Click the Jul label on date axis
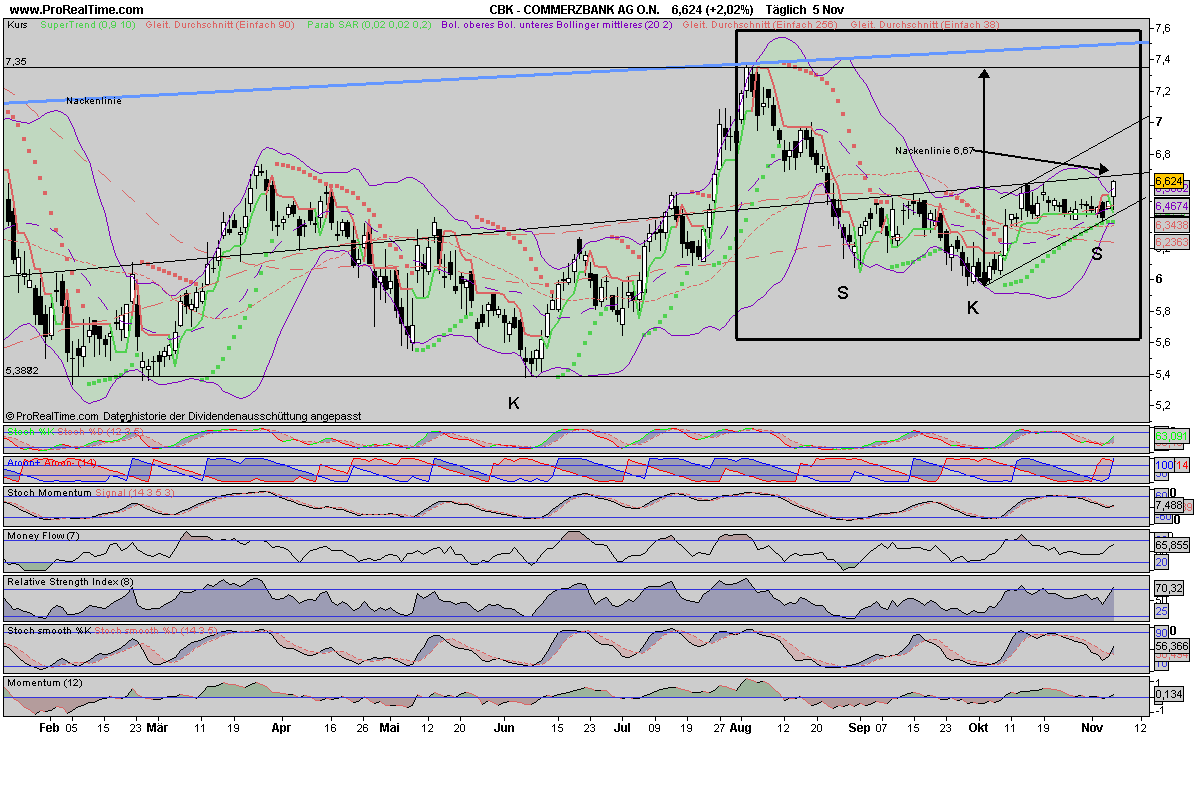Screen dimensions: 1200x800 pos(622,729)
